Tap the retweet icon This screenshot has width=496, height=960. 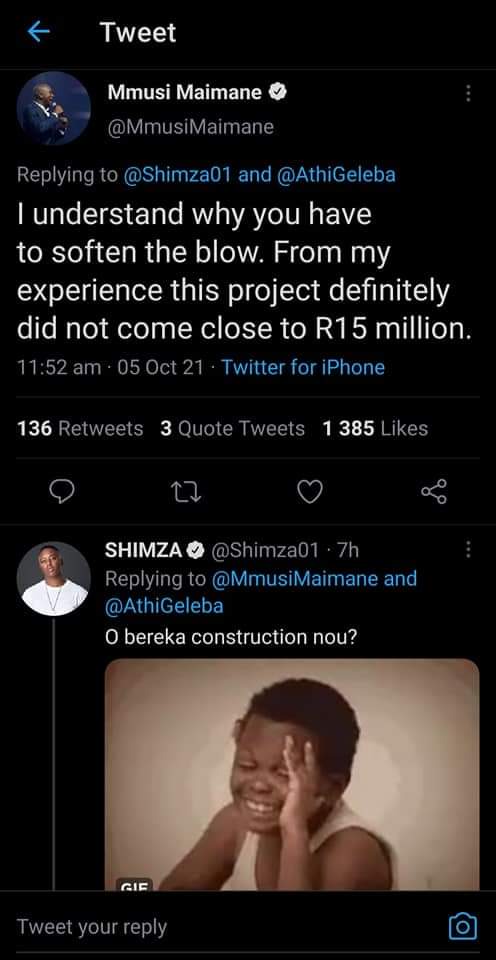[x=186, y=491]
